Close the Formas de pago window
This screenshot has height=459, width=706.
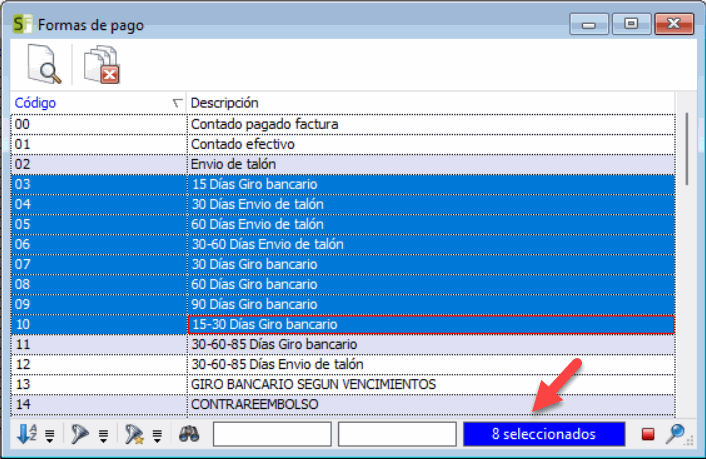click(x=674, y=24)
